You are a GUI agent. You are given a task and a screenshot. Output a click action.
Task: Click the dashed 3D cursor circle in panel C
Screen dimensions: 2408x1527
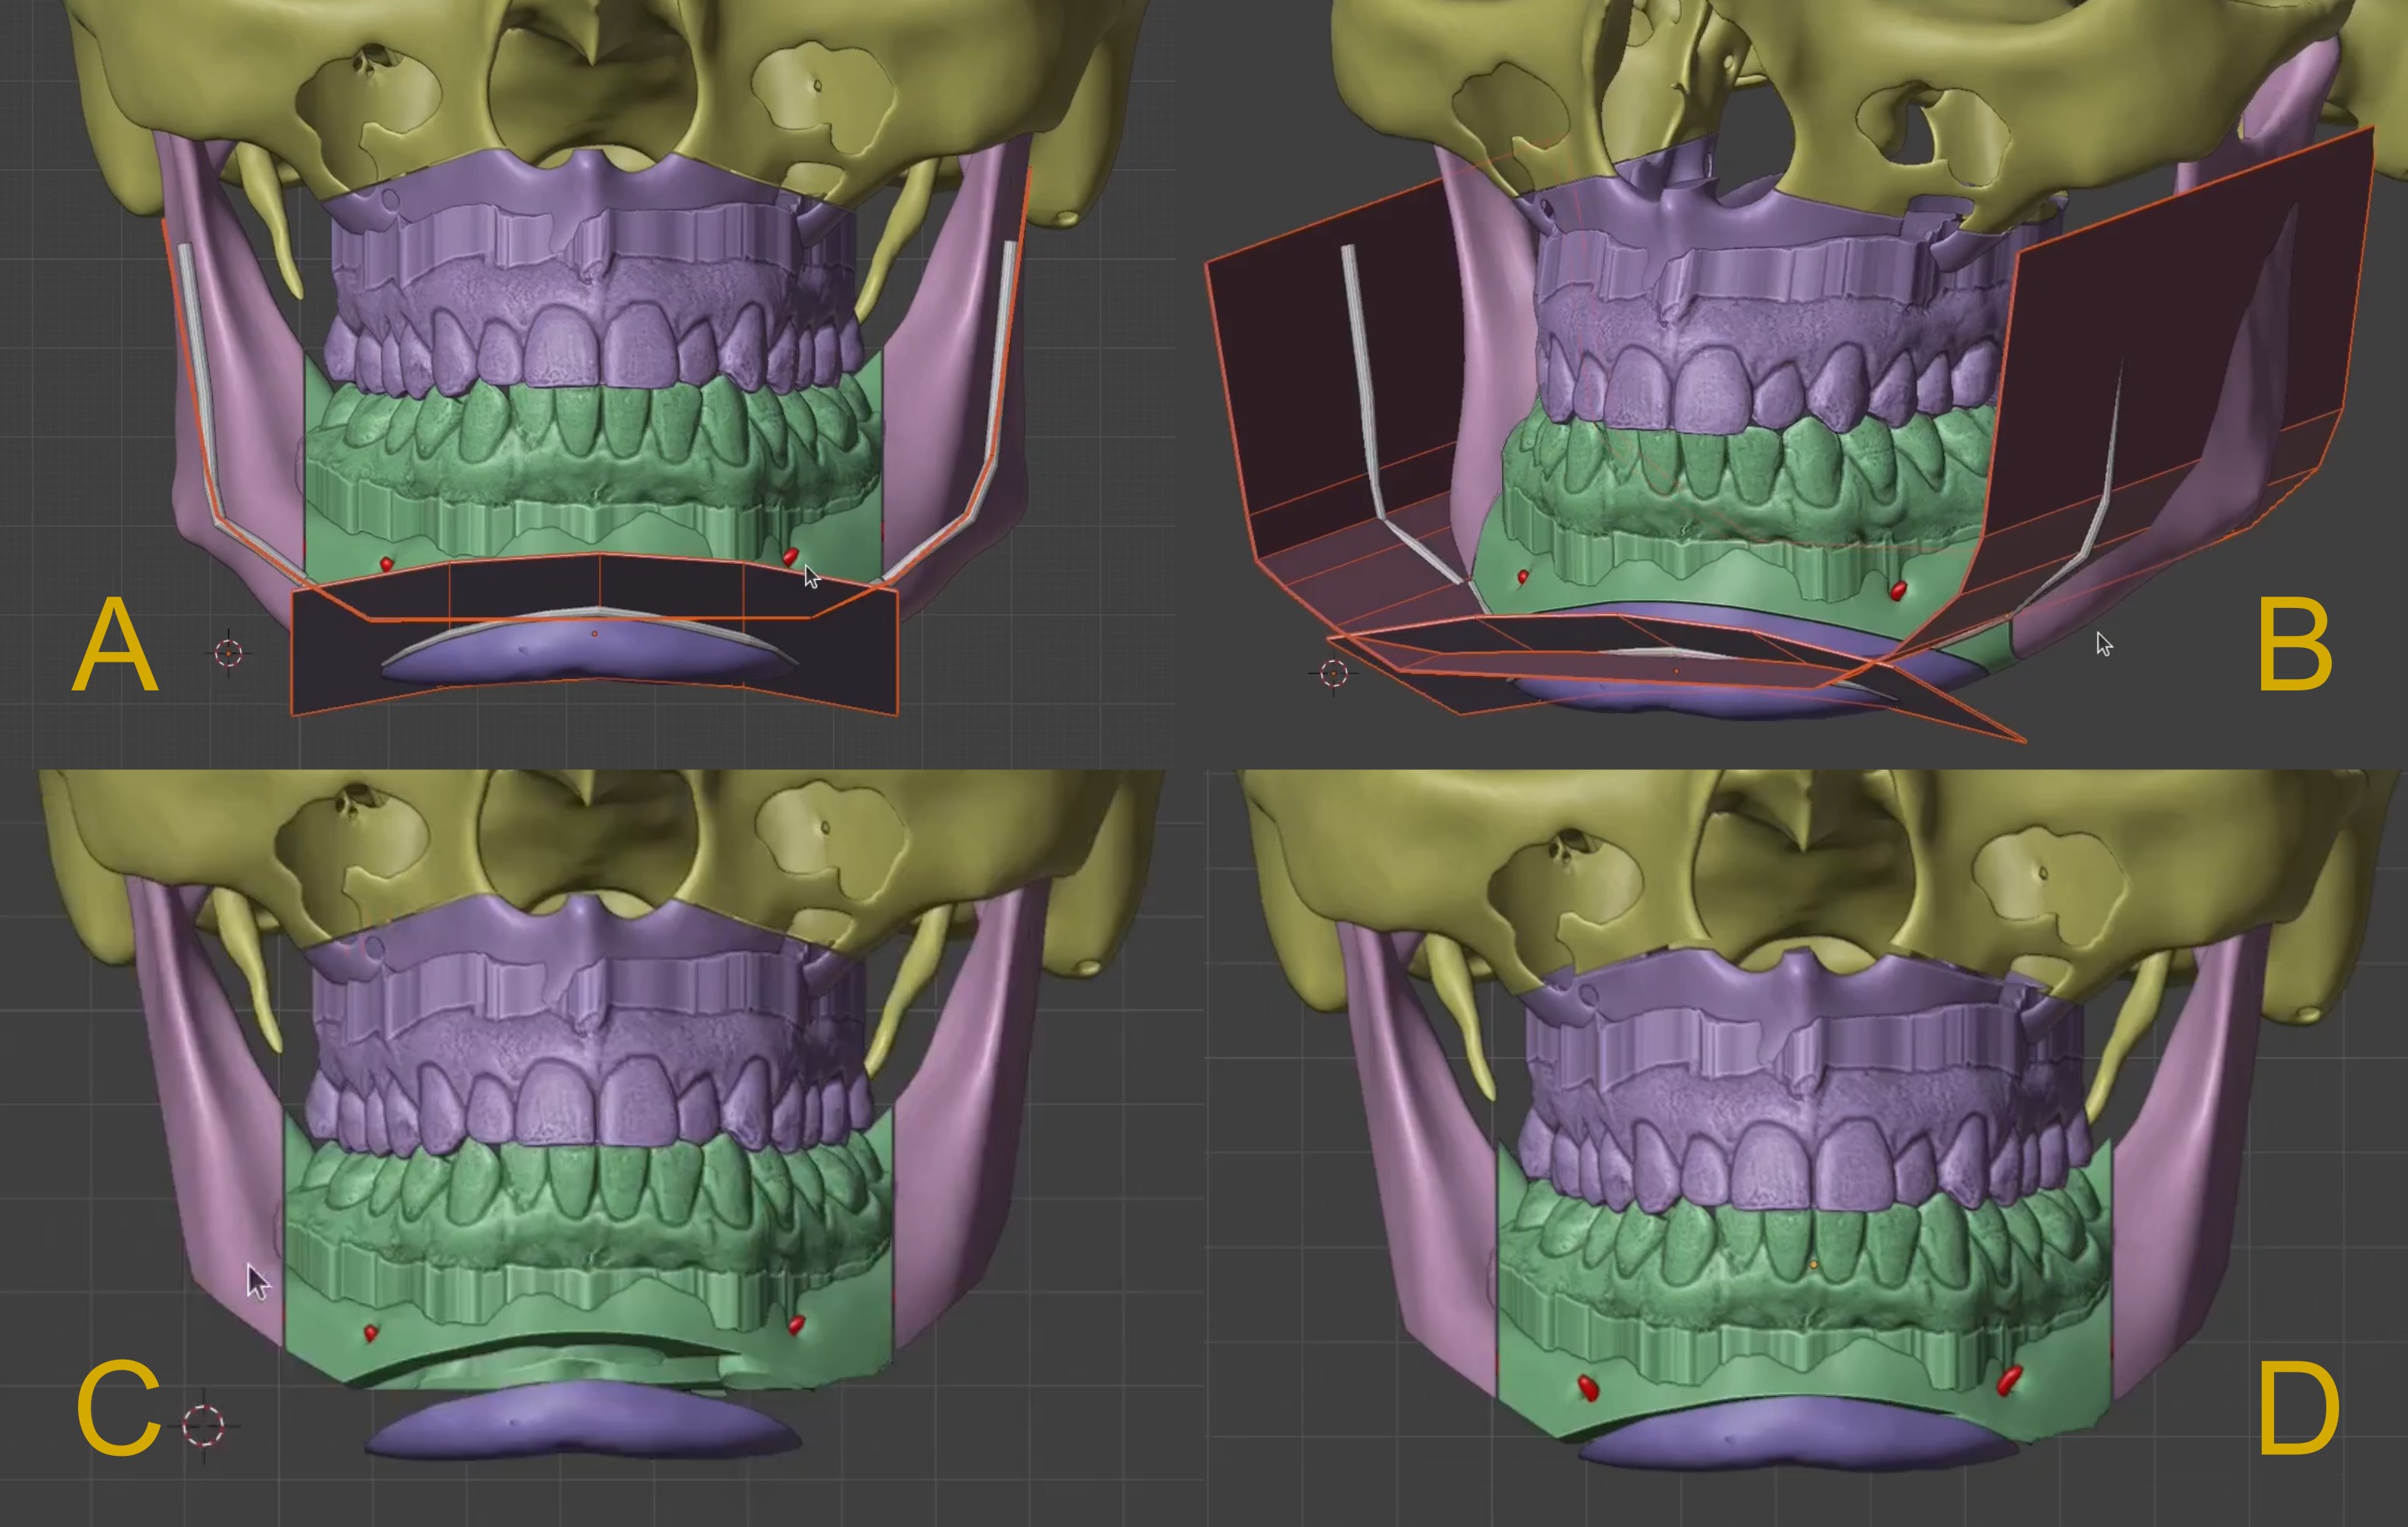204,1425
